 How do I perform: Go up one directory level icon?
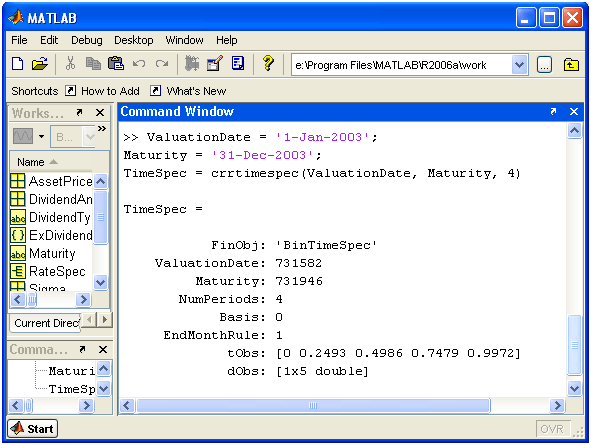click(571, 65)
